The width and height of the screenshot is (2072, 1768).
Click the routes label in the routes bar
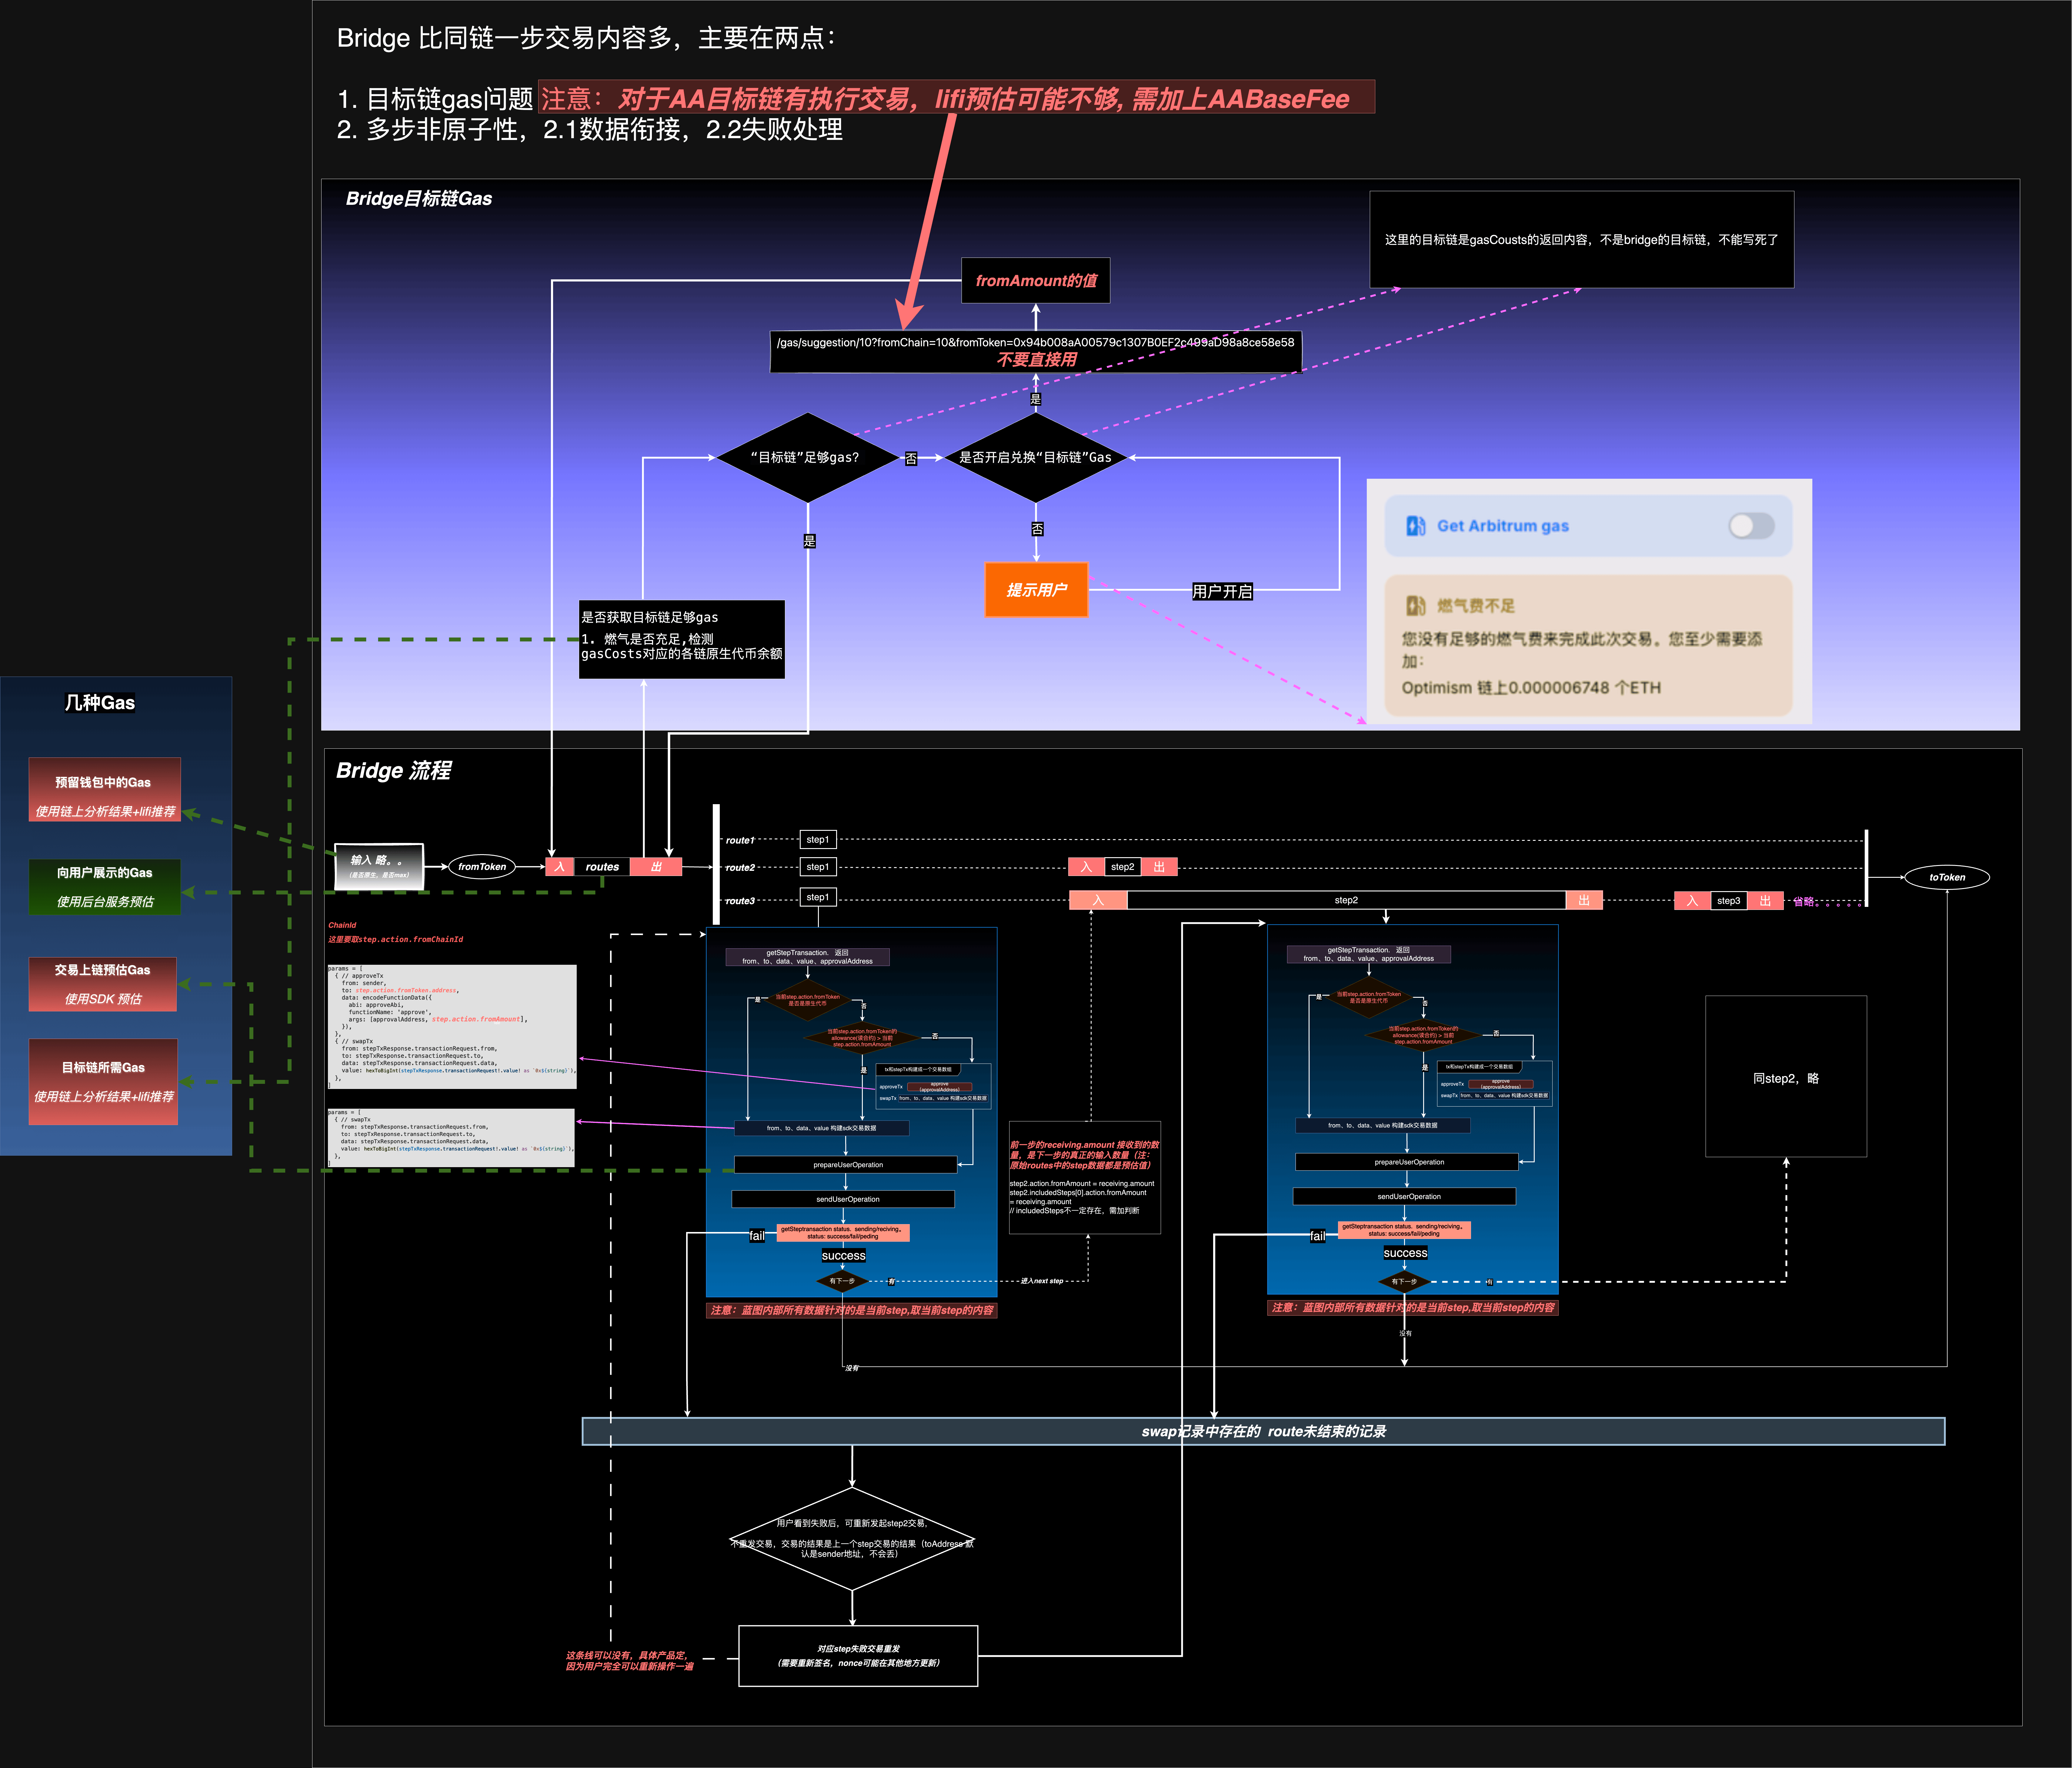point(602,867)
